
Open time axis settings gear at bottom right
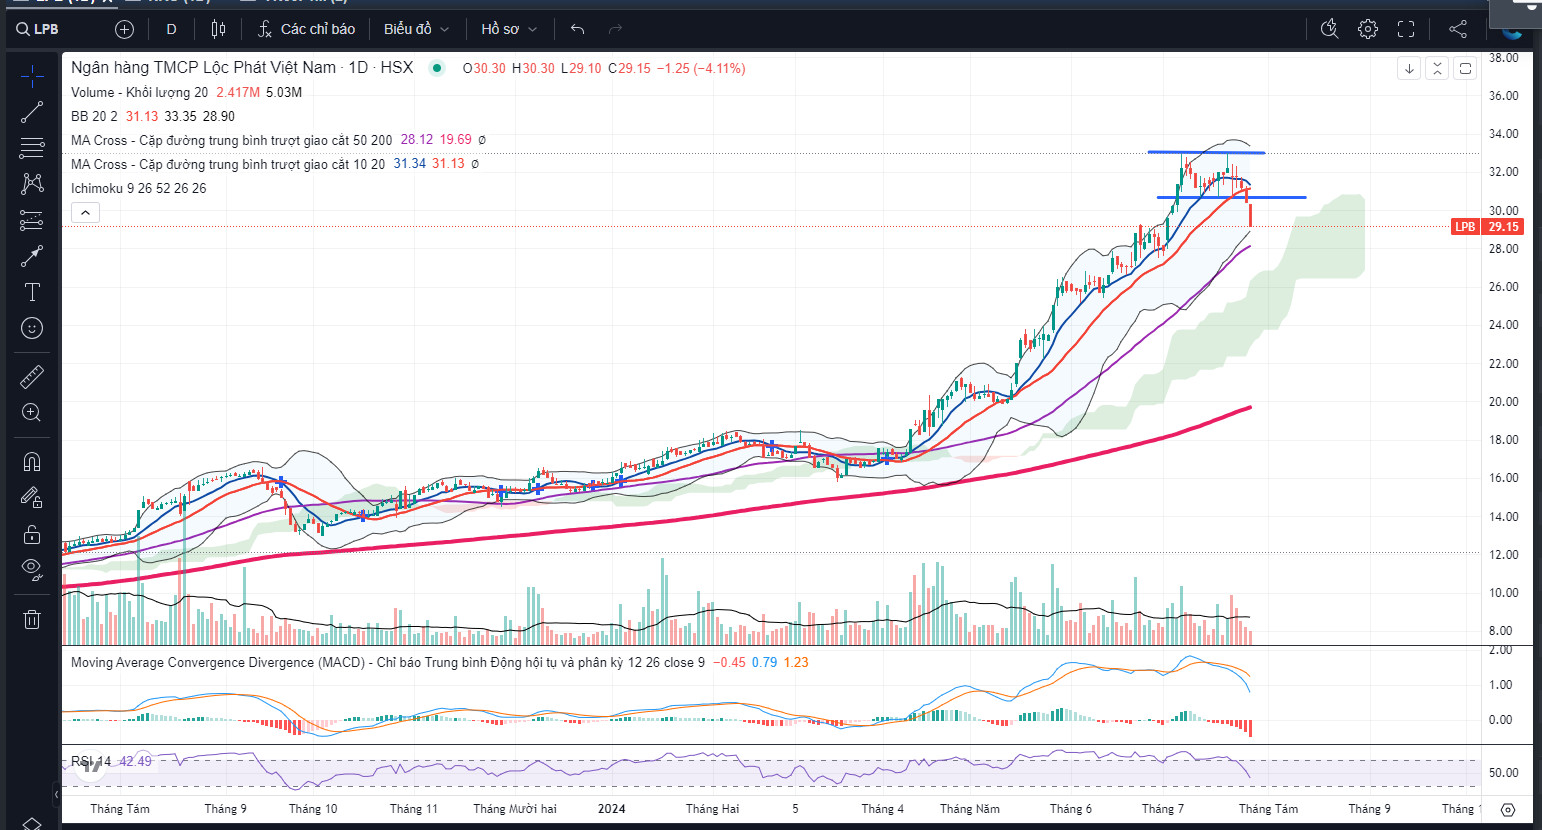coord(1508,809)
